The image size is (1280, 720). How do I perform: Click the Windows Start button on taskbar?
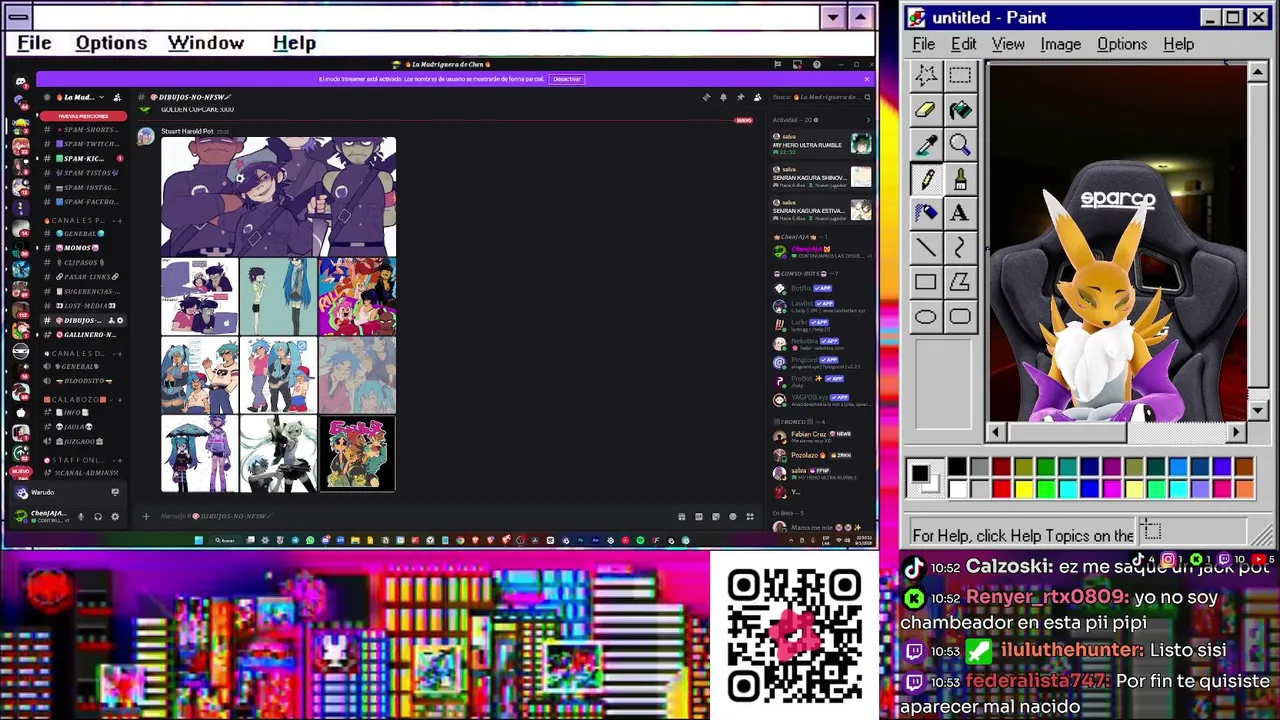(x=198, y=540)
